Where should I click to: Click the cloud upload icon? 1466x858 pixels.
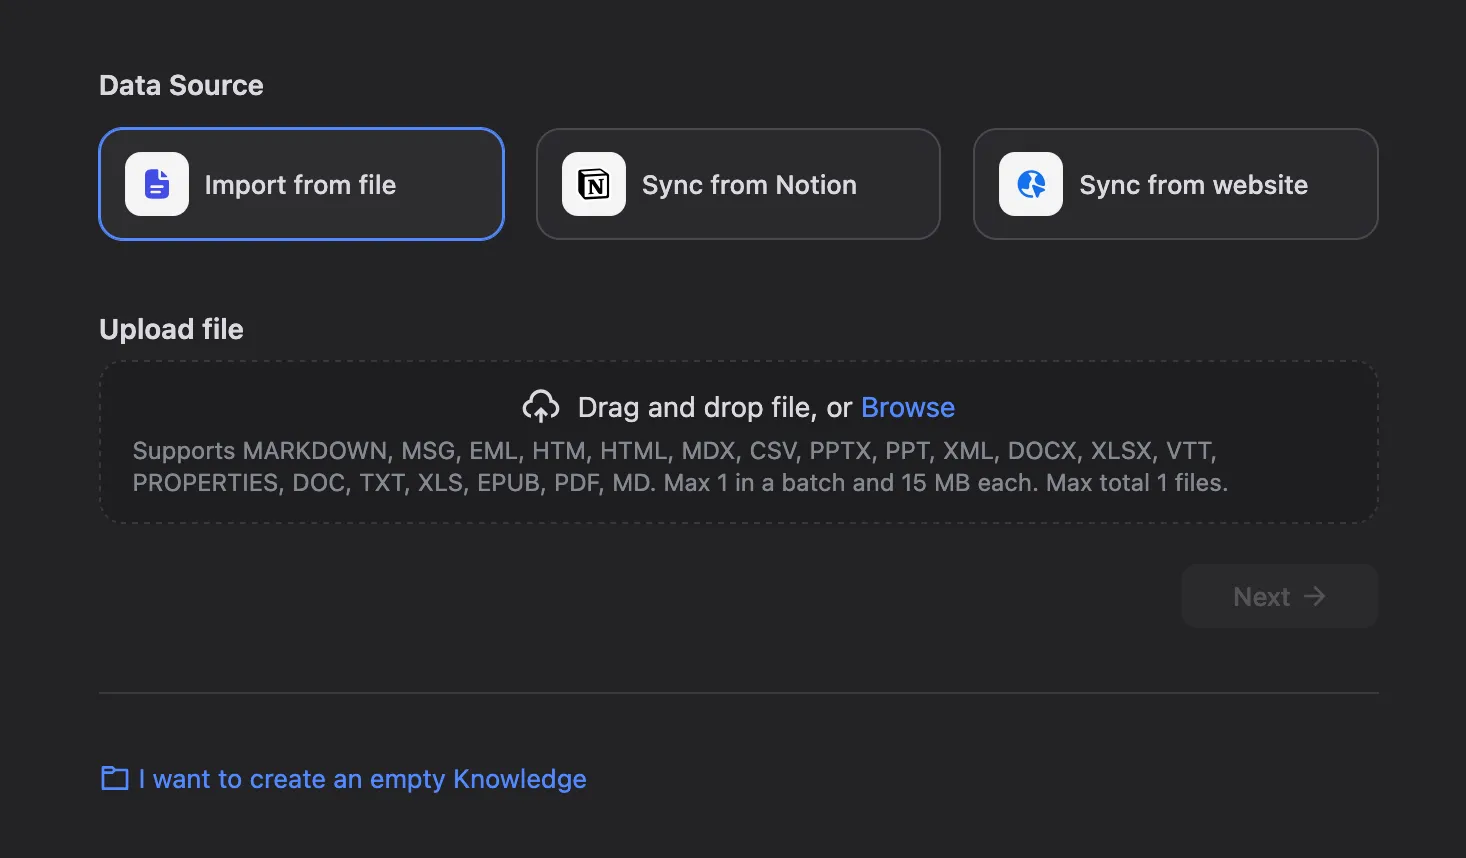(541, 407)
